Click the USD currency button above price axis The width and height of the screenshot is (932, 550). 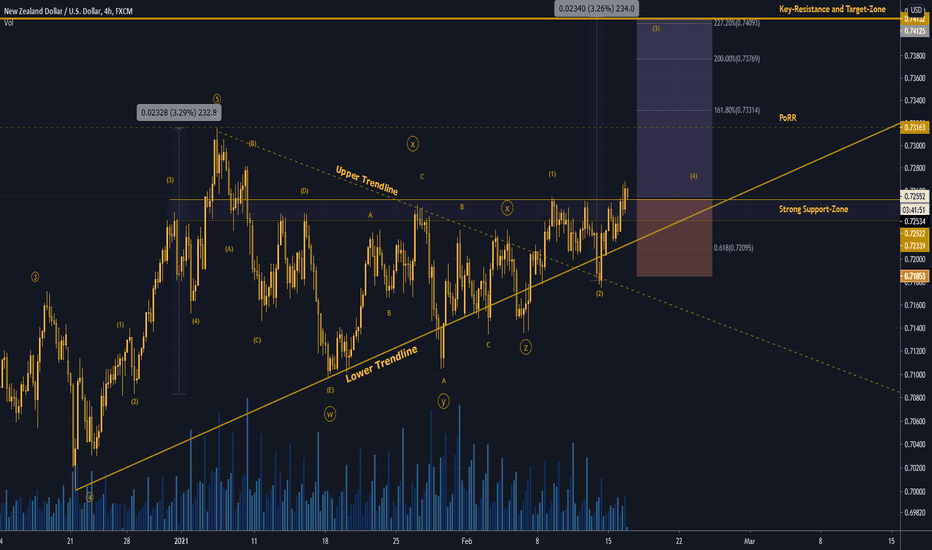[x=916, y=10]
